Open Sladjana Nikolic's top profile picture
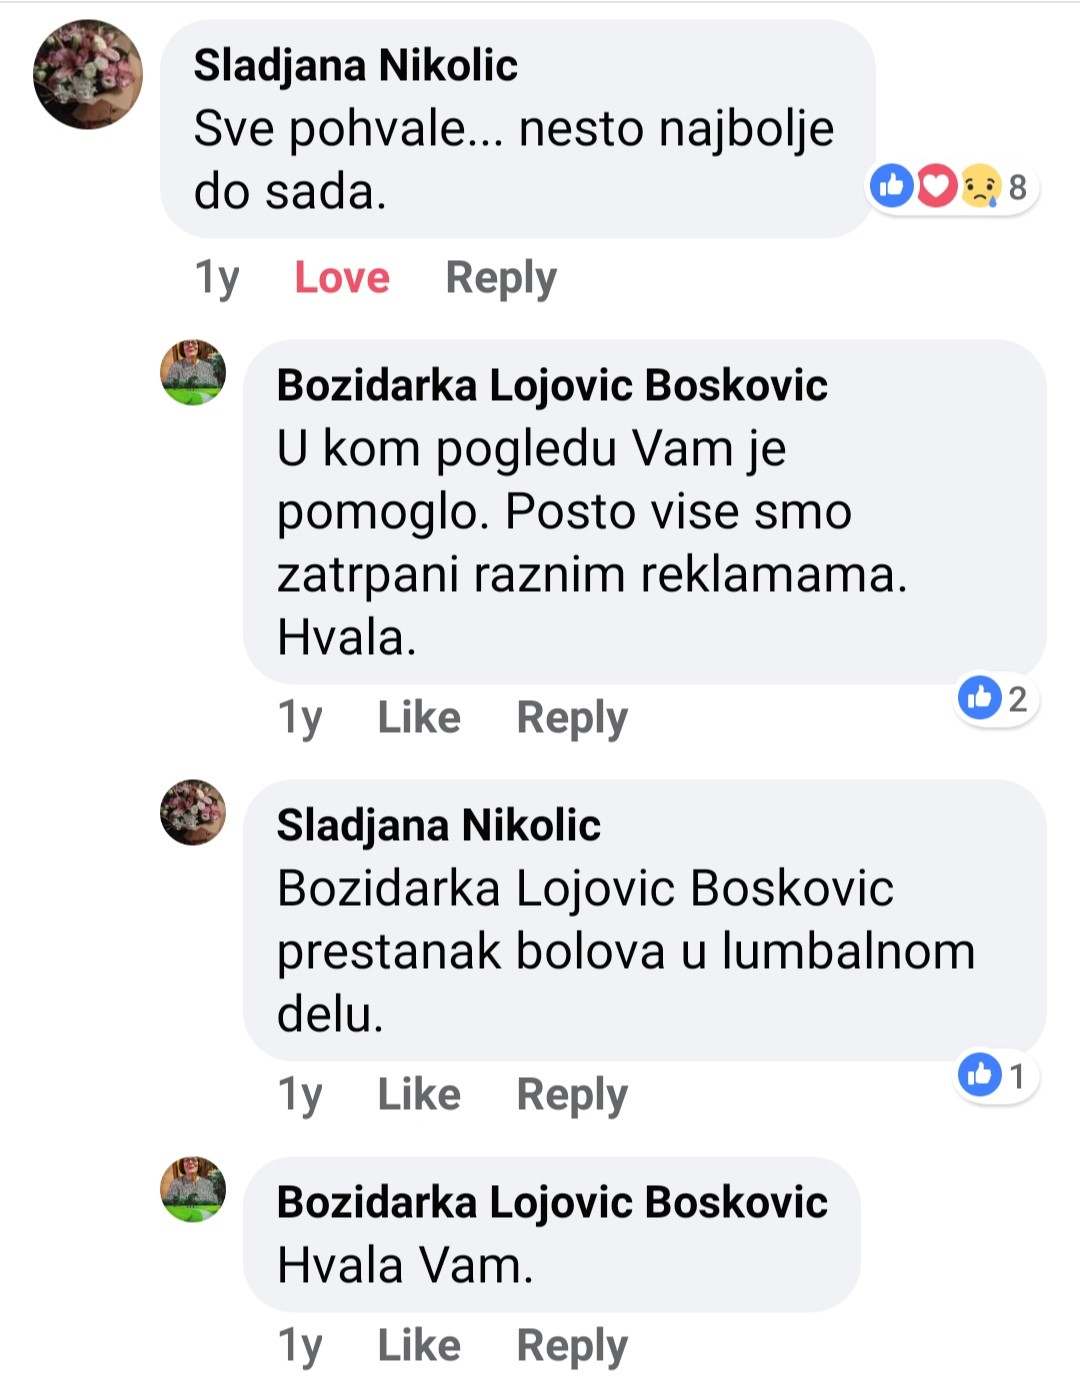 point(88,74)
